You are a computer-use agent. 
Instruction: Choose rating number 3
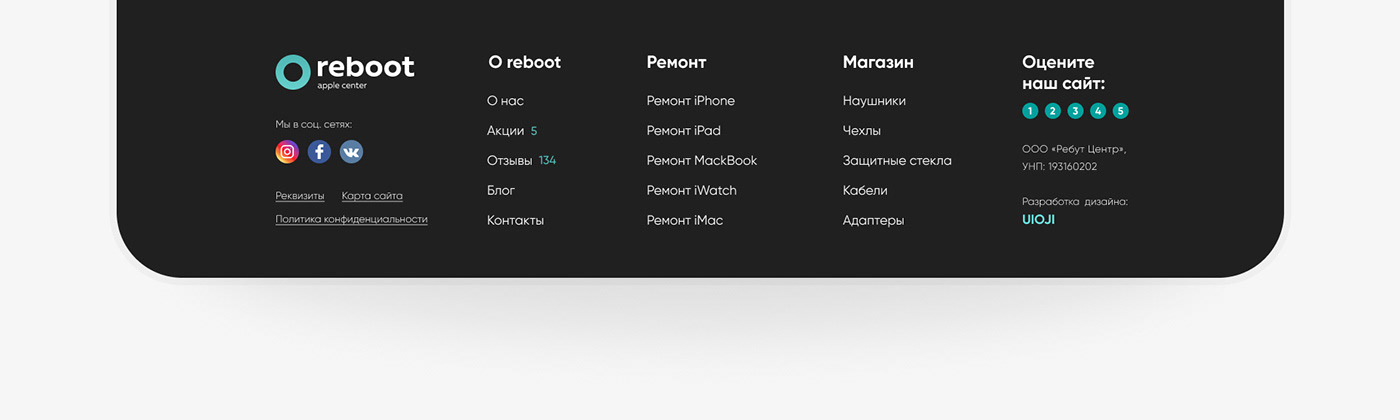click(1075, 111)
